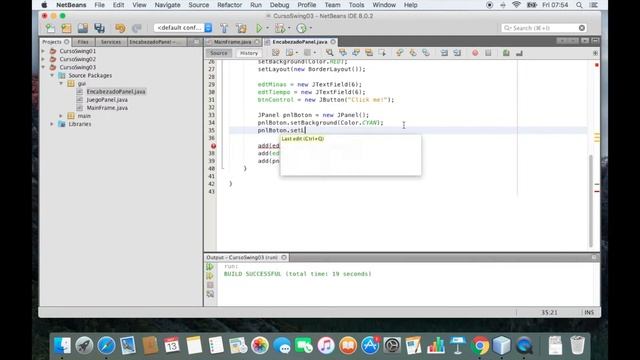Click the Find Previous Occurrence icon

[x=343, y=53]
